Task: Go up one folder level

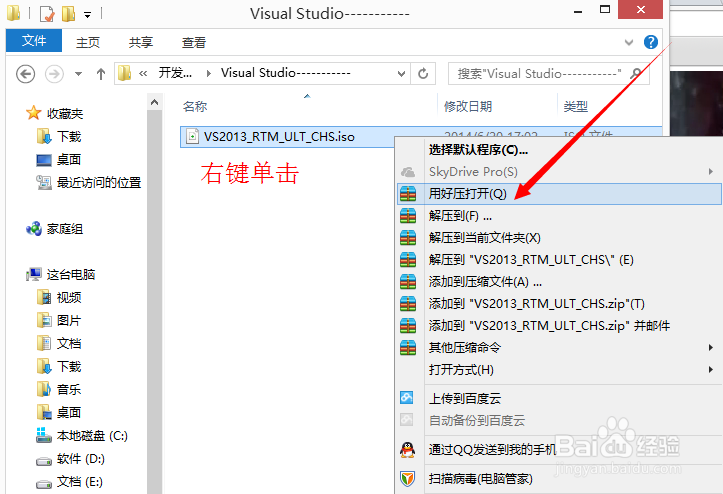Action: (x=101, y=74)
